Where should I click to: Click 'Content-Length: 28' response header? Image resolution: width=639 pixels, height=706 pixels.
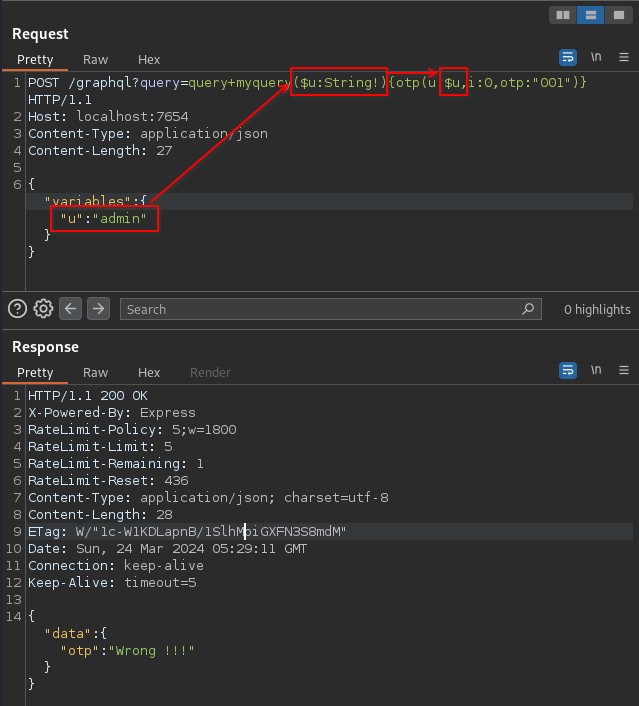tap(100, 515)
